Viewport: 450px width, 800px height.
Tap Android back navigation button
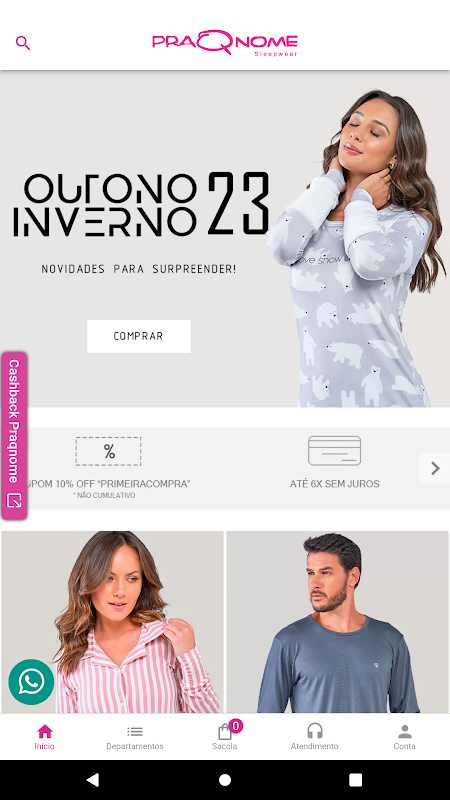click(93, 780)
